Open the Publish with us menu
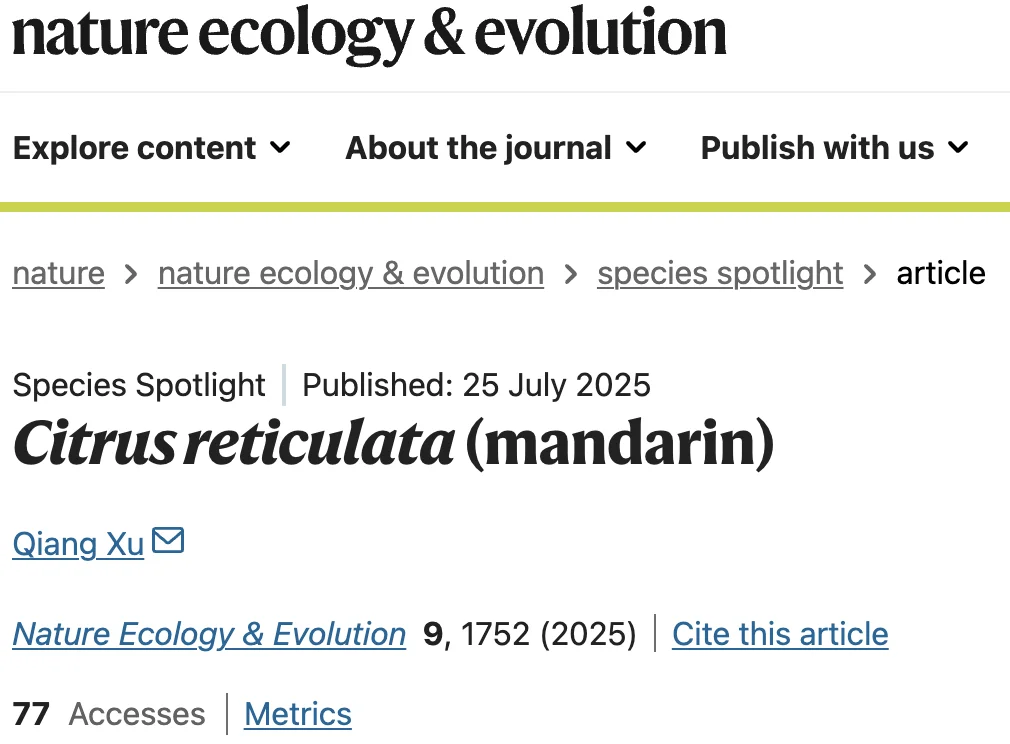 click(817, 148)
